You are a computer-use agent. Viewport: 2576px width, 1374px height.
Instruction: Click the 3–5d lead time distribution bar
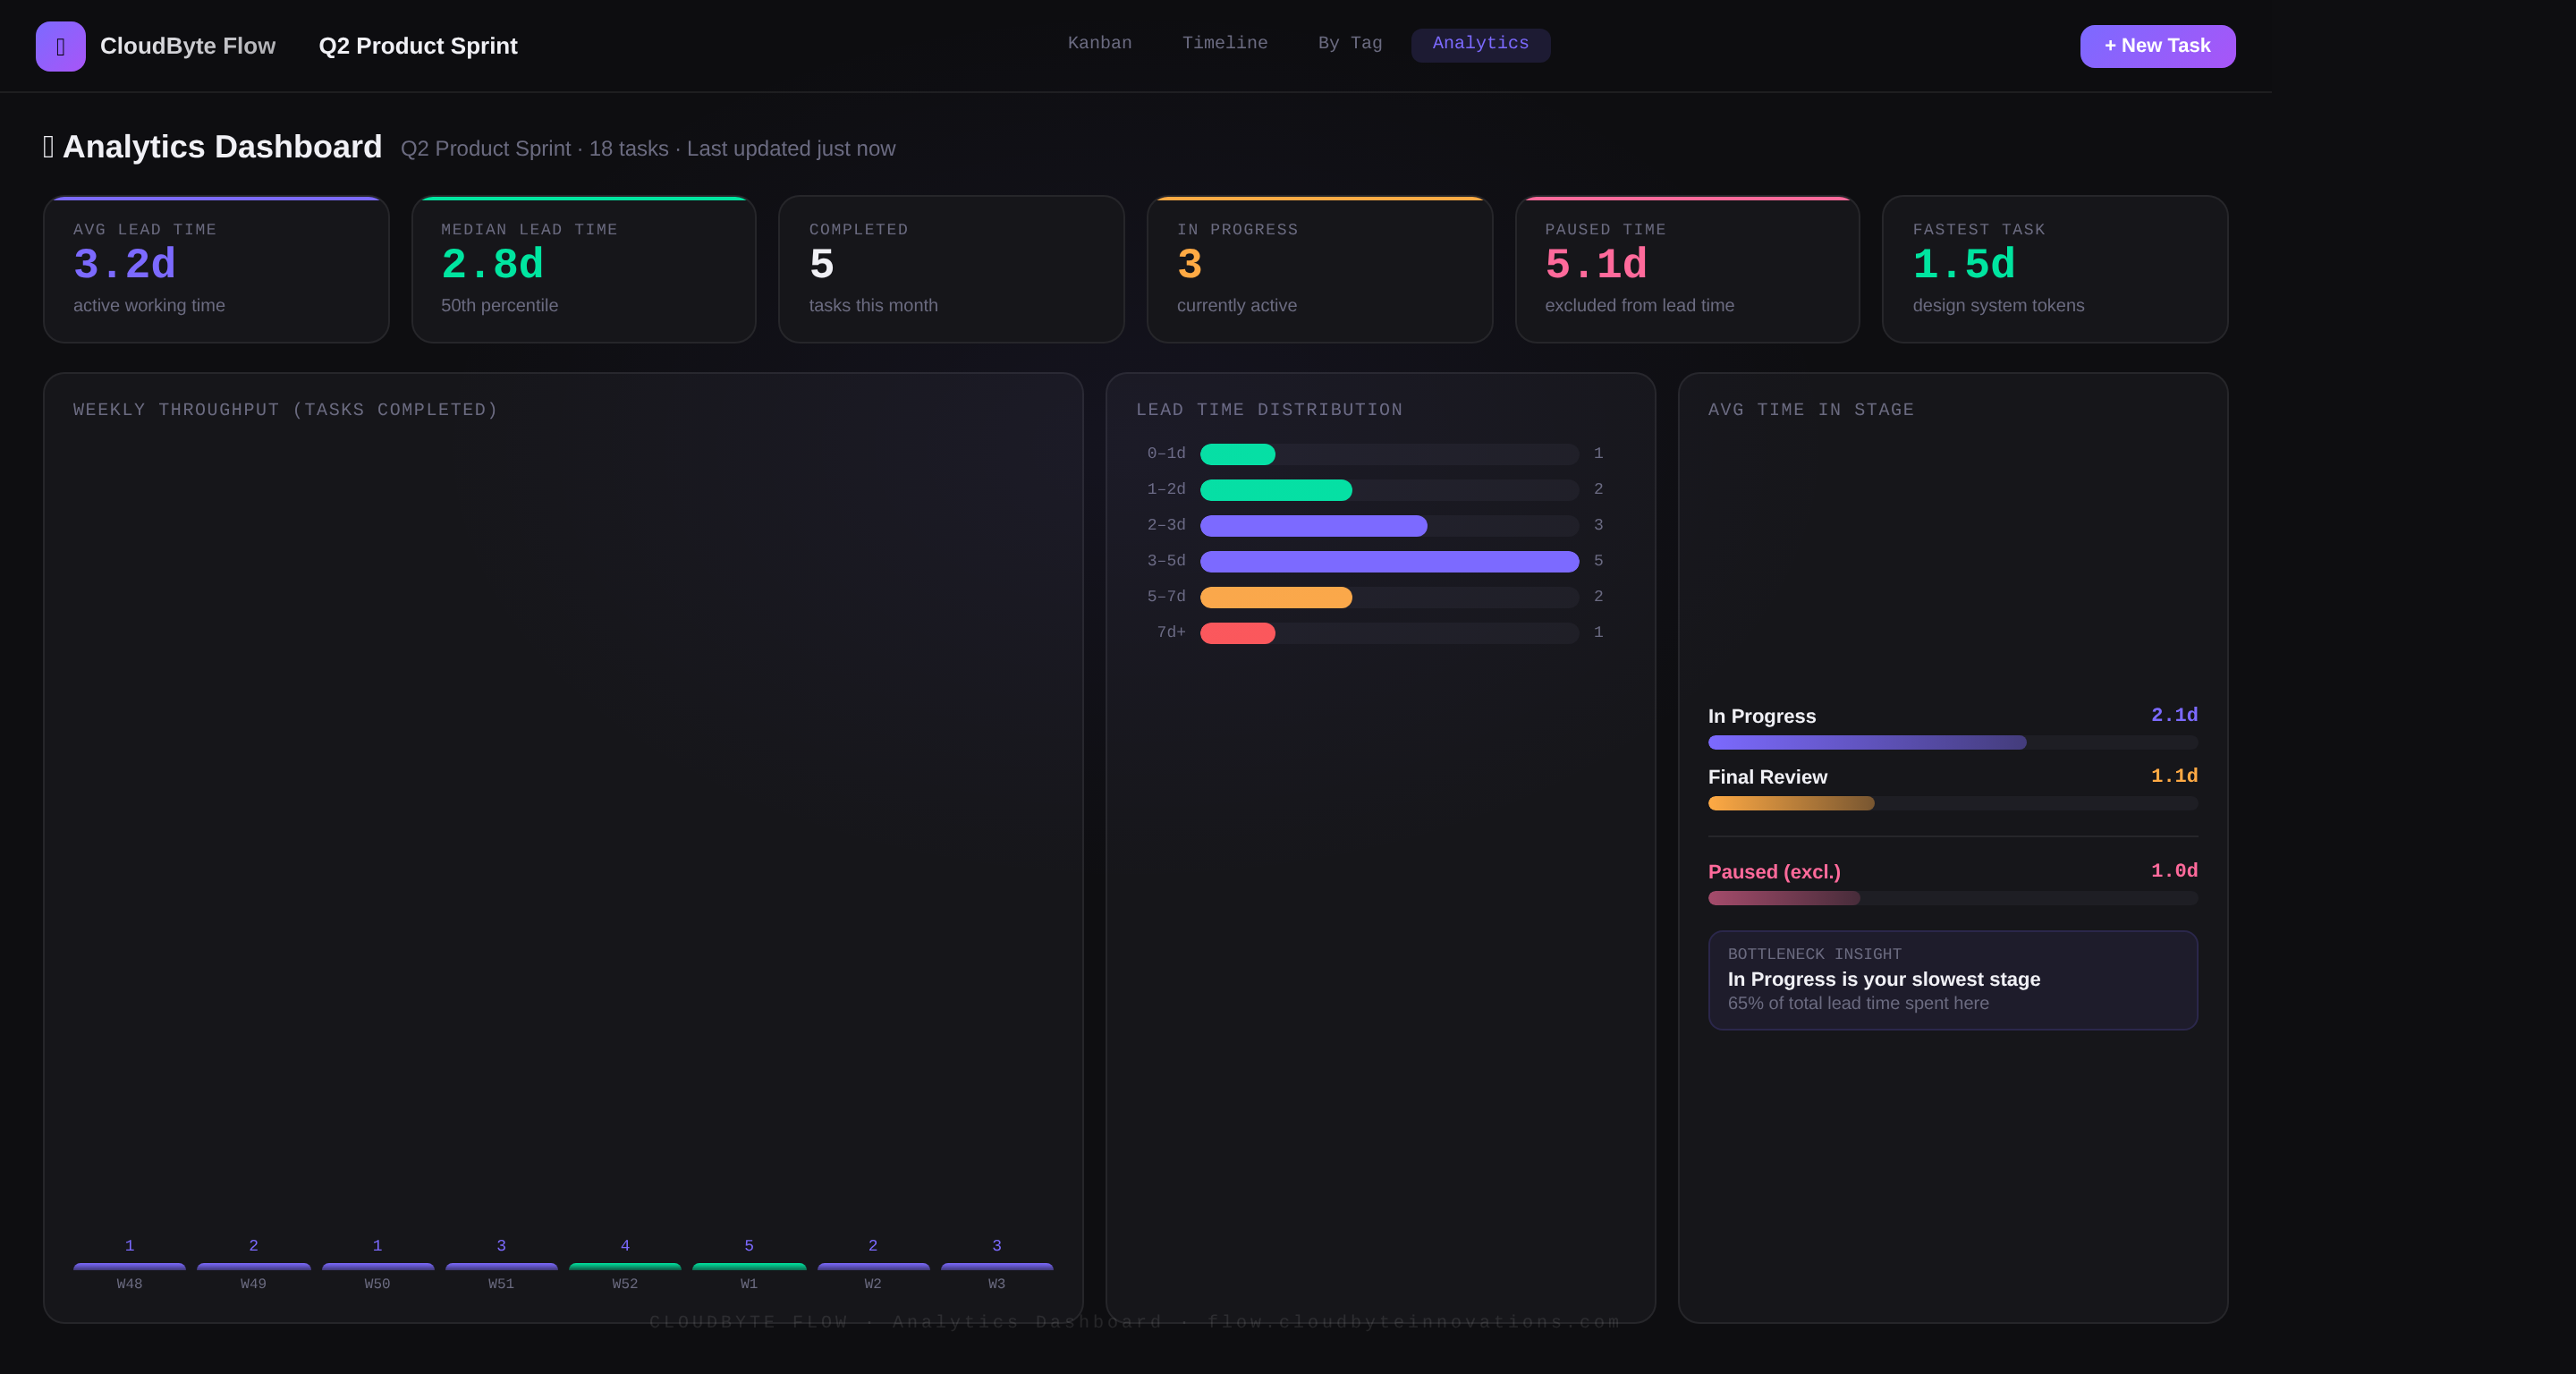click(1390, 561)
